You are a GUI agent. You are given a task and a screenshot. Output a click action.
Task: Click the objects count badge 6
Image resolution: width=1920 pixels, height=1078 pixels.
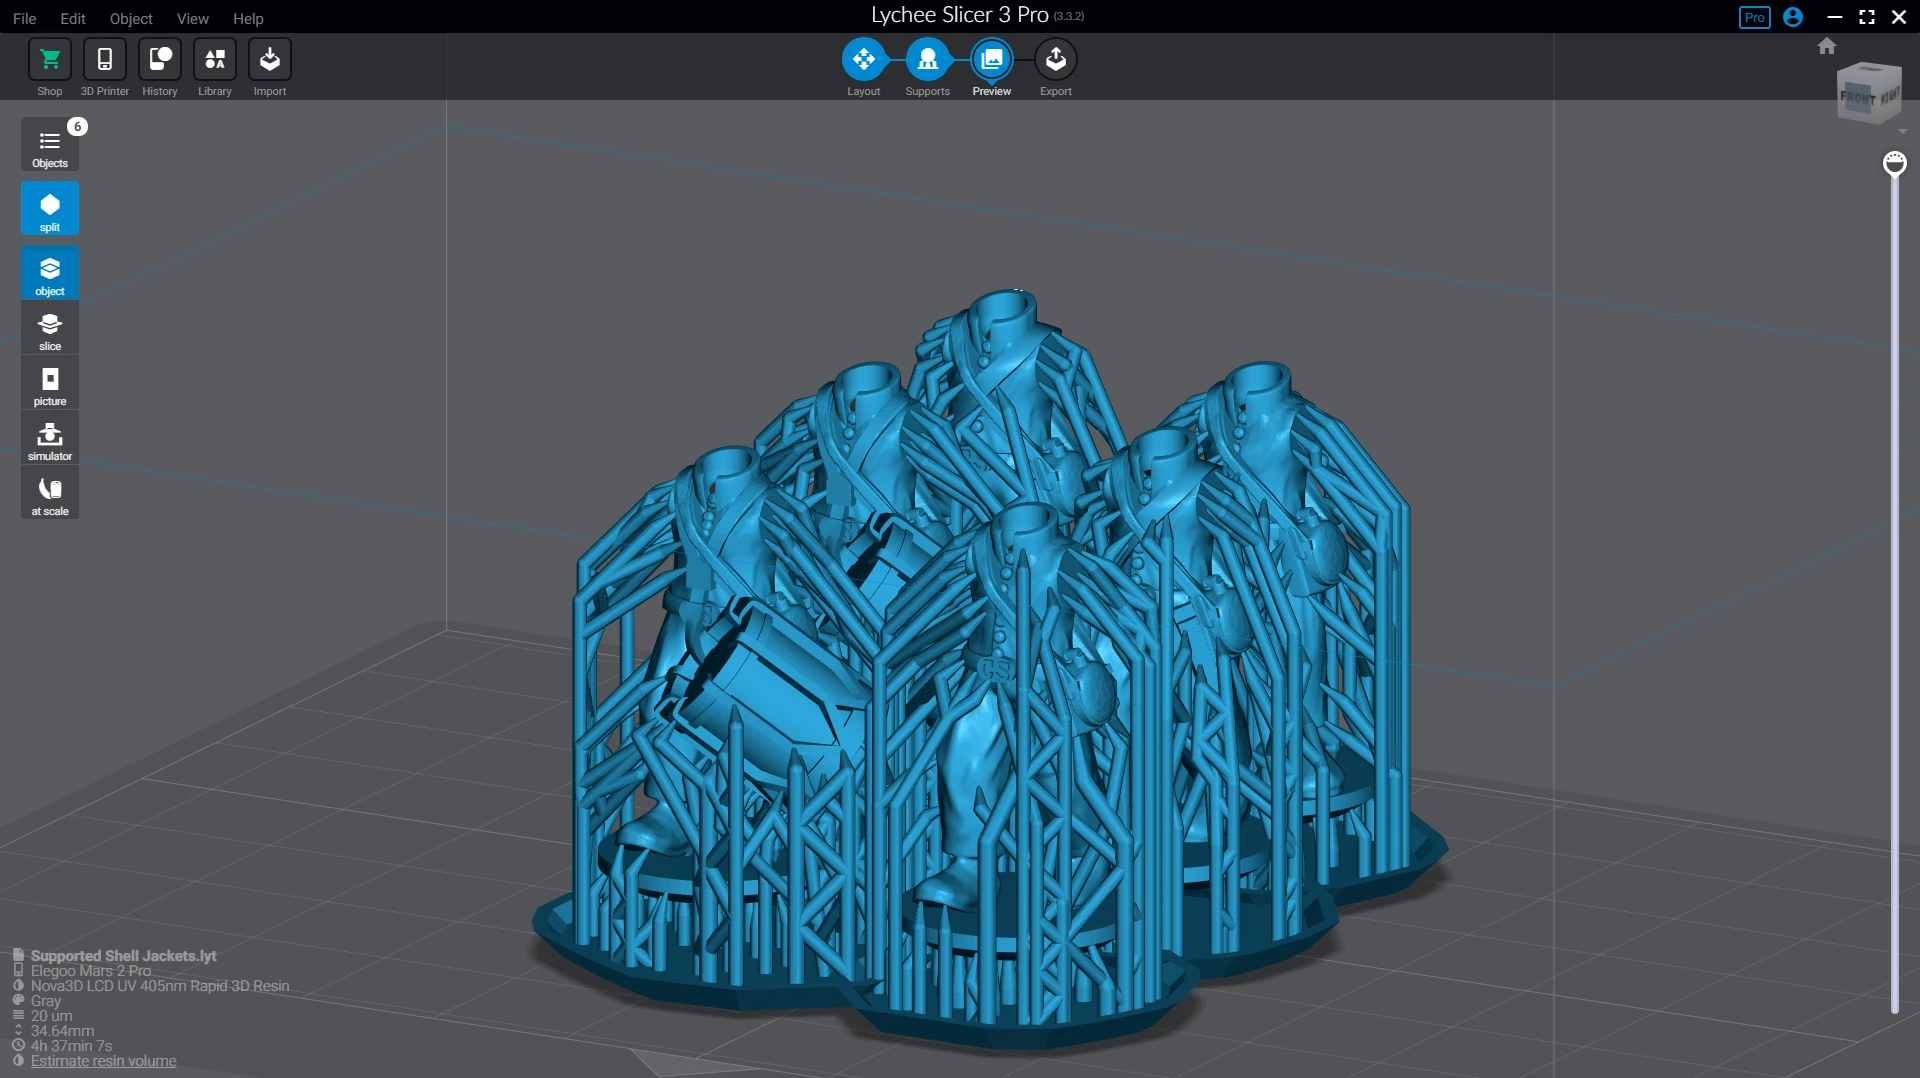point(77,126)
